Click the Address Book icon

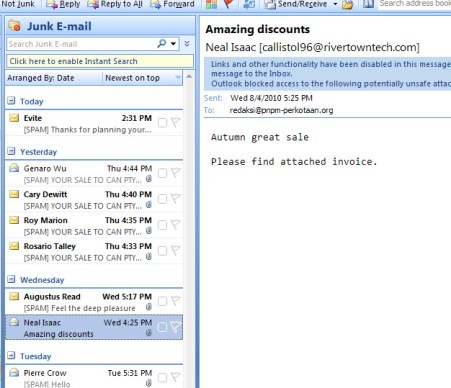tap(368, 4)
